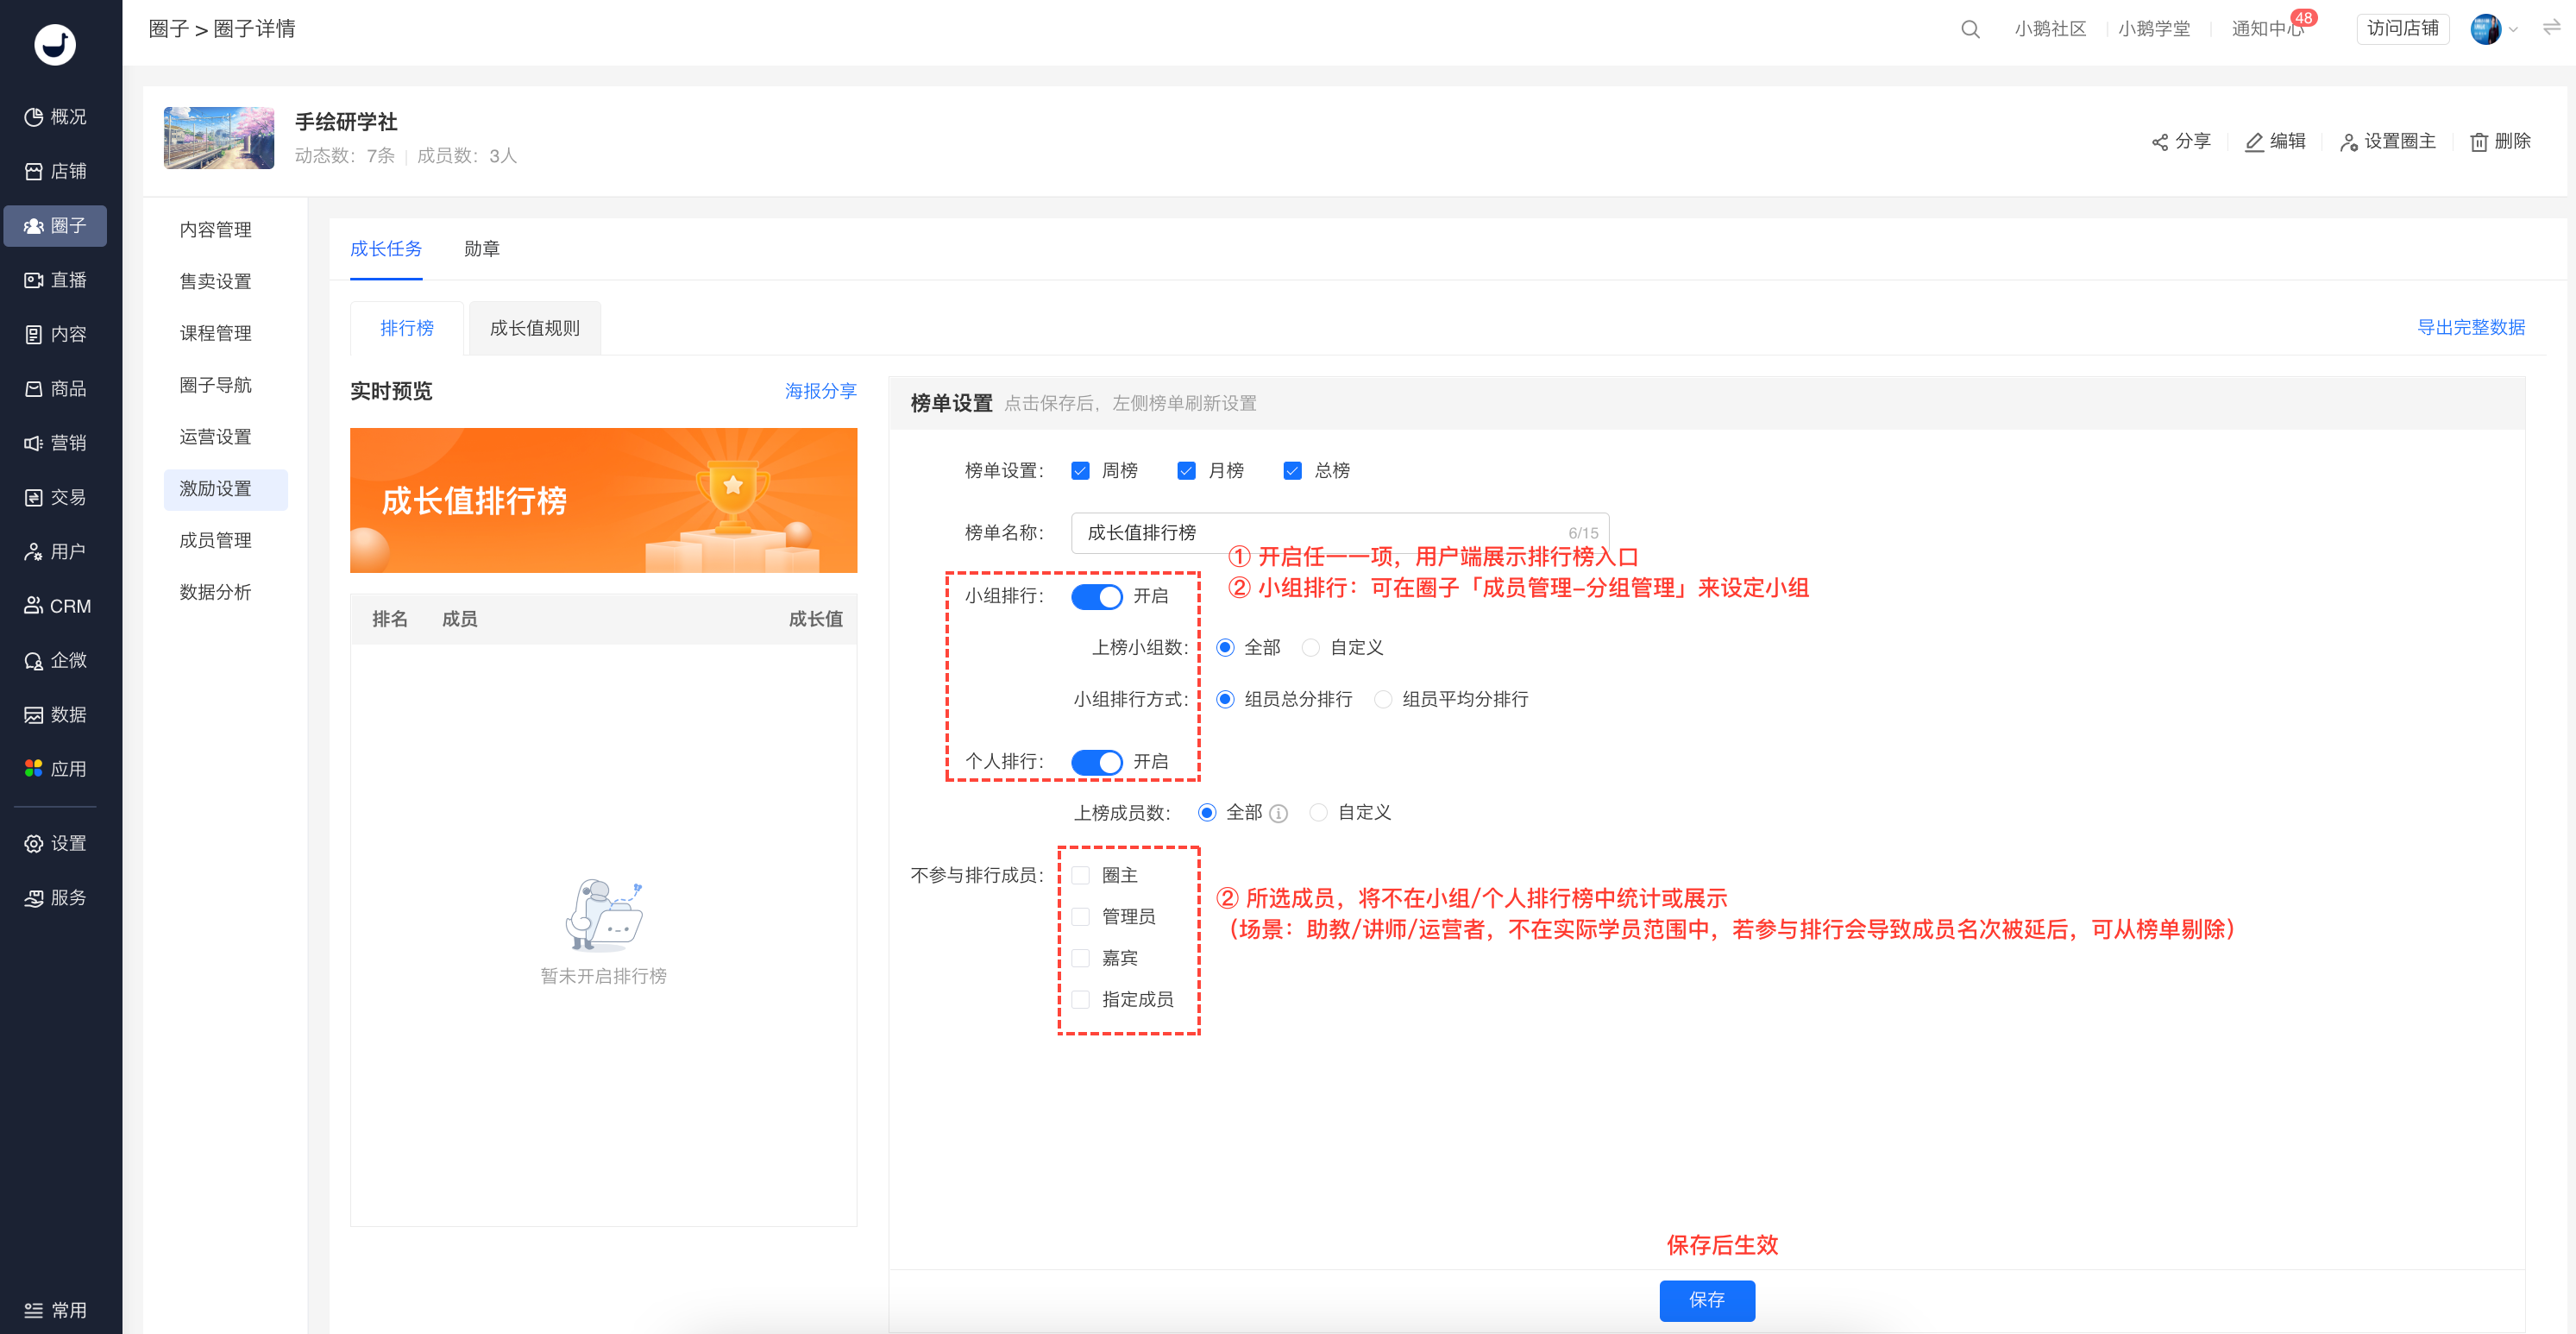This screenshot has height=1334, width=2576.
Task: Toggle the 周榜 checkbox
Action: 1080,471
